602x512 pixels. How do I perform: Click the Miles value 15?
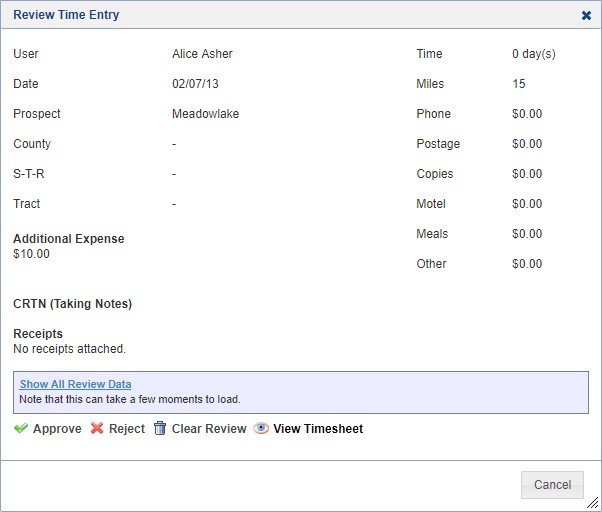519,84
